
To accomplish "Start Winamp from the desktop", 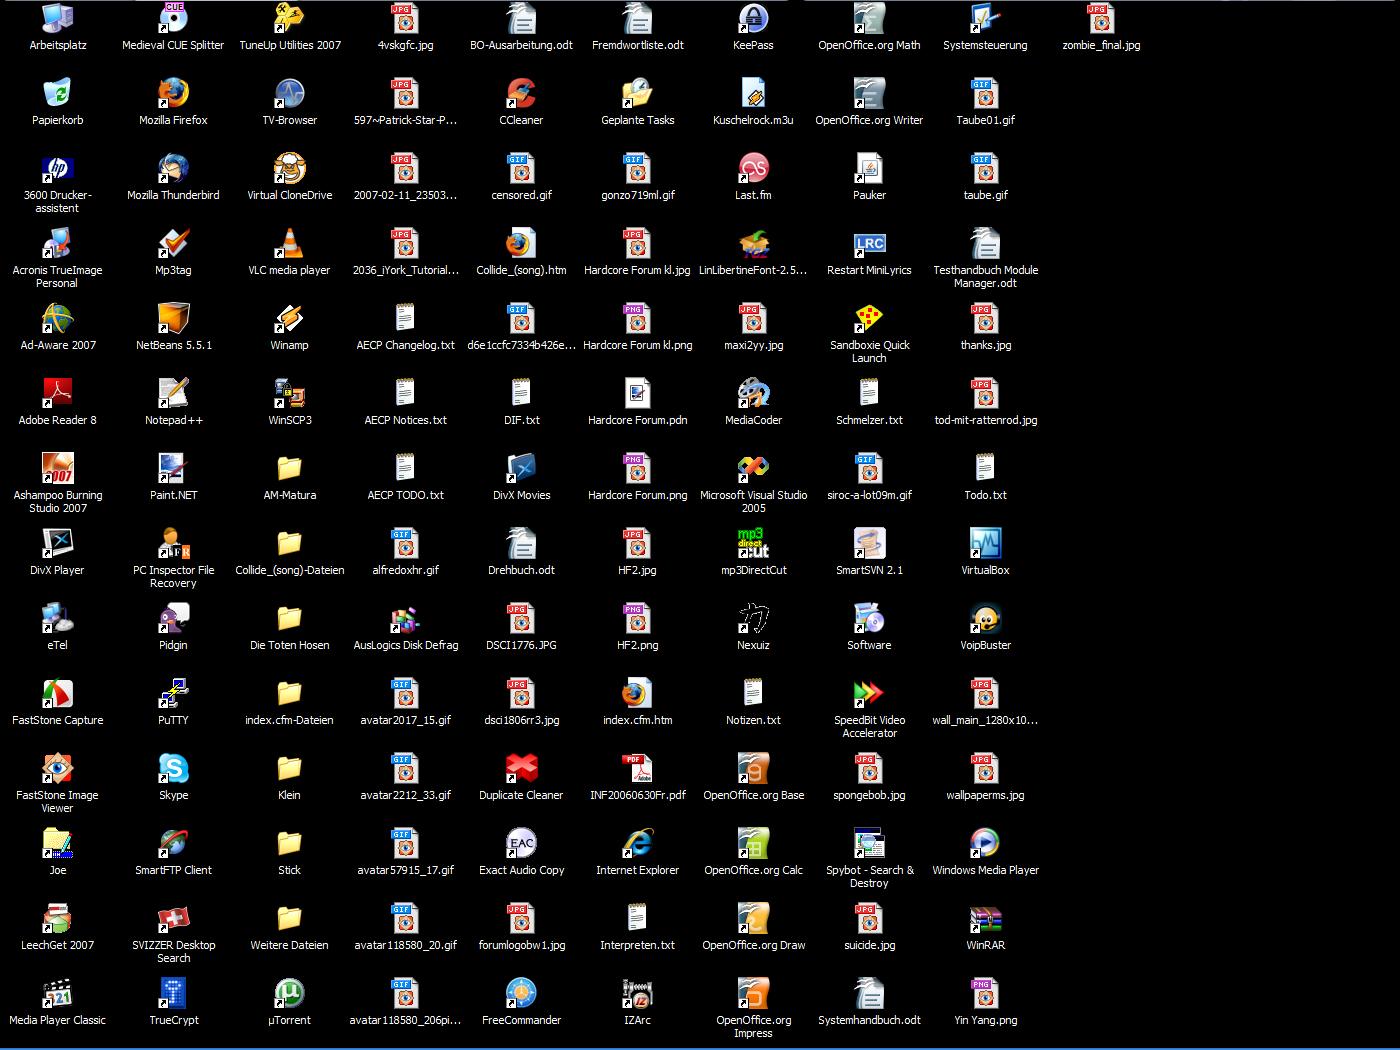I will click(x=290, y=318).
